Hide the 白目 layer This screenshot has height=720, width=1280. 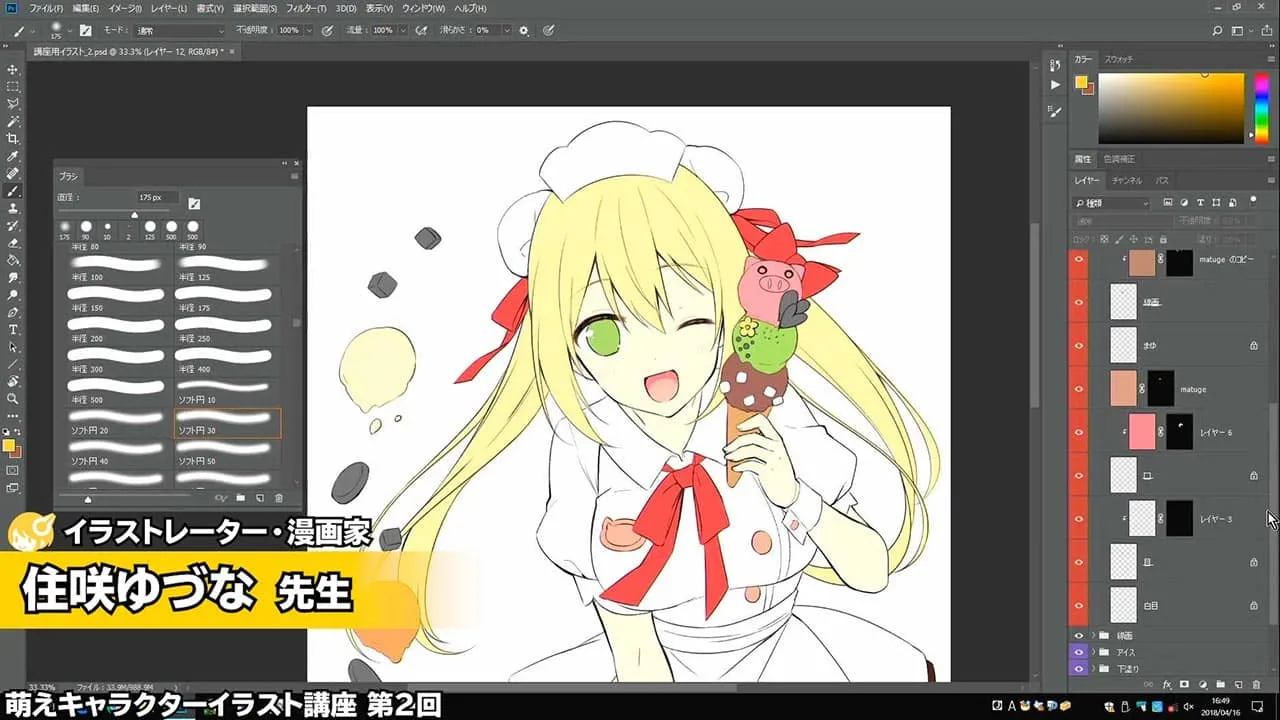[x=1079, y=604]
